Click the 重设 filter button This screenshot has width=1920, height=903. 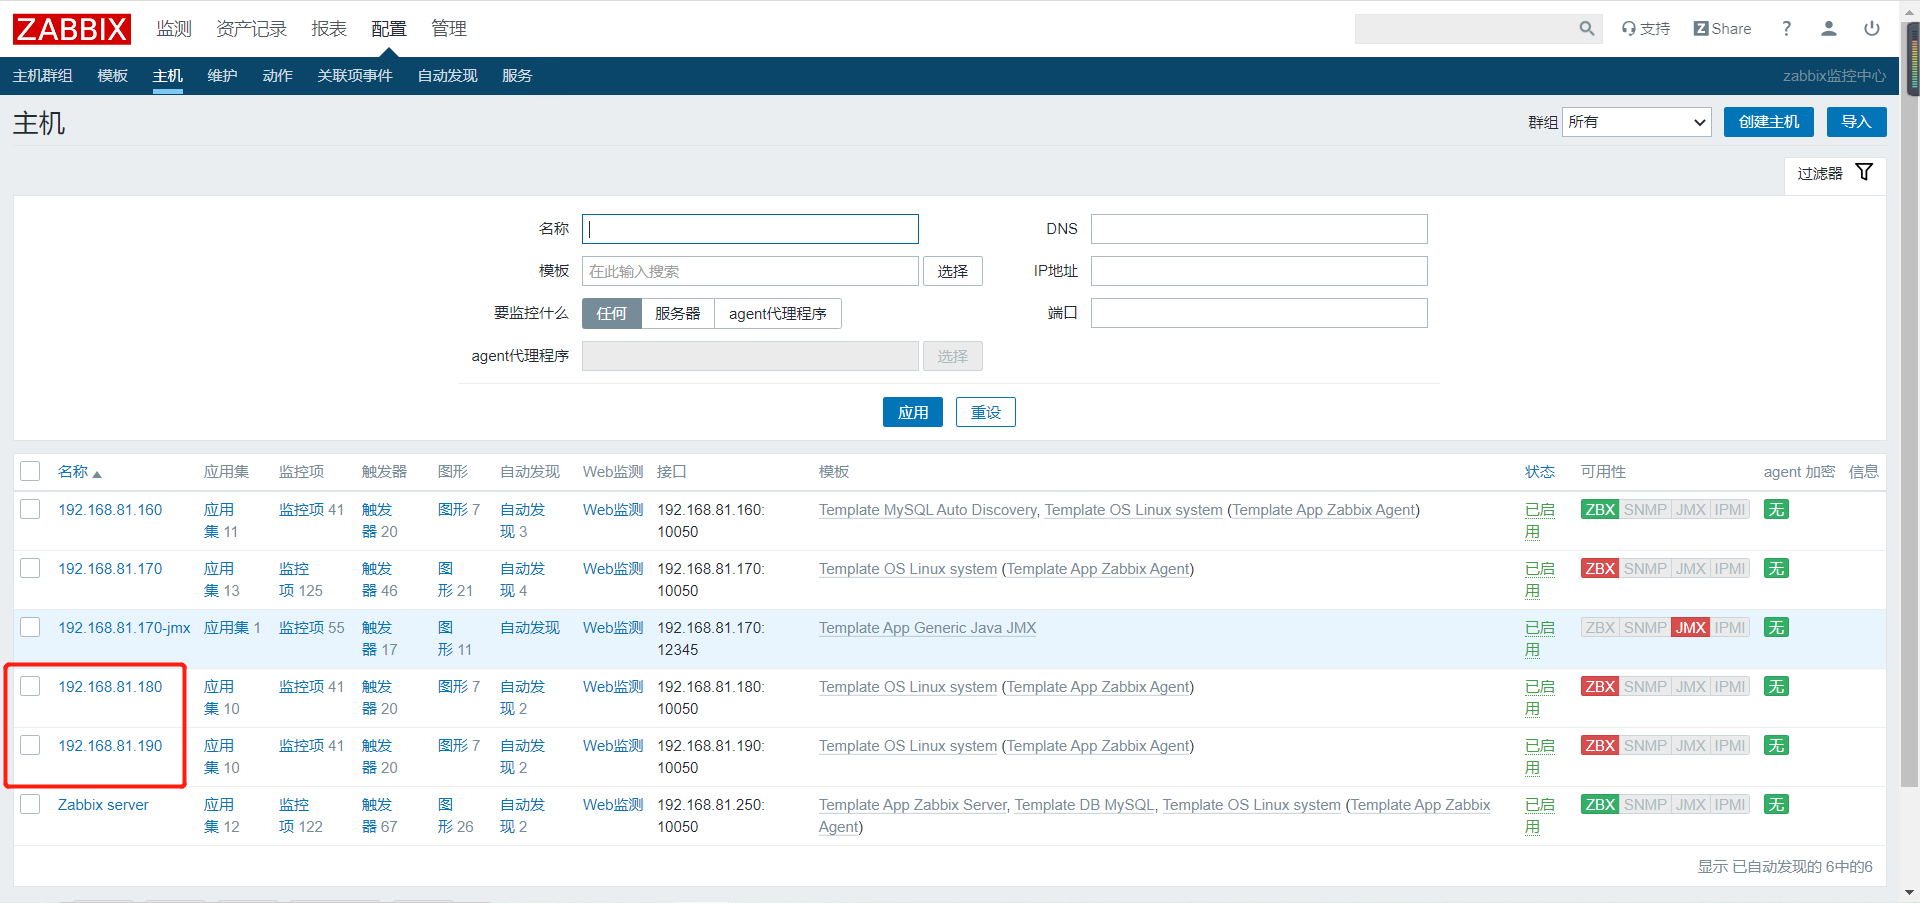click(986, 412)
